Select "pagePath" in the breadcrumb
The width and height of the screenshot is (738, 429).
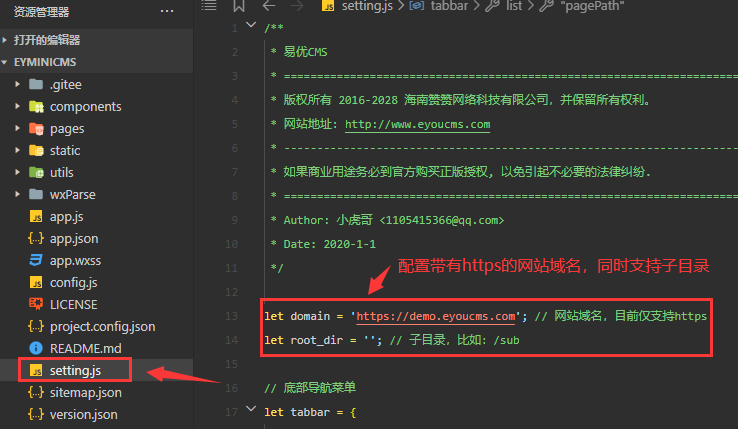(x=593, y=6)
